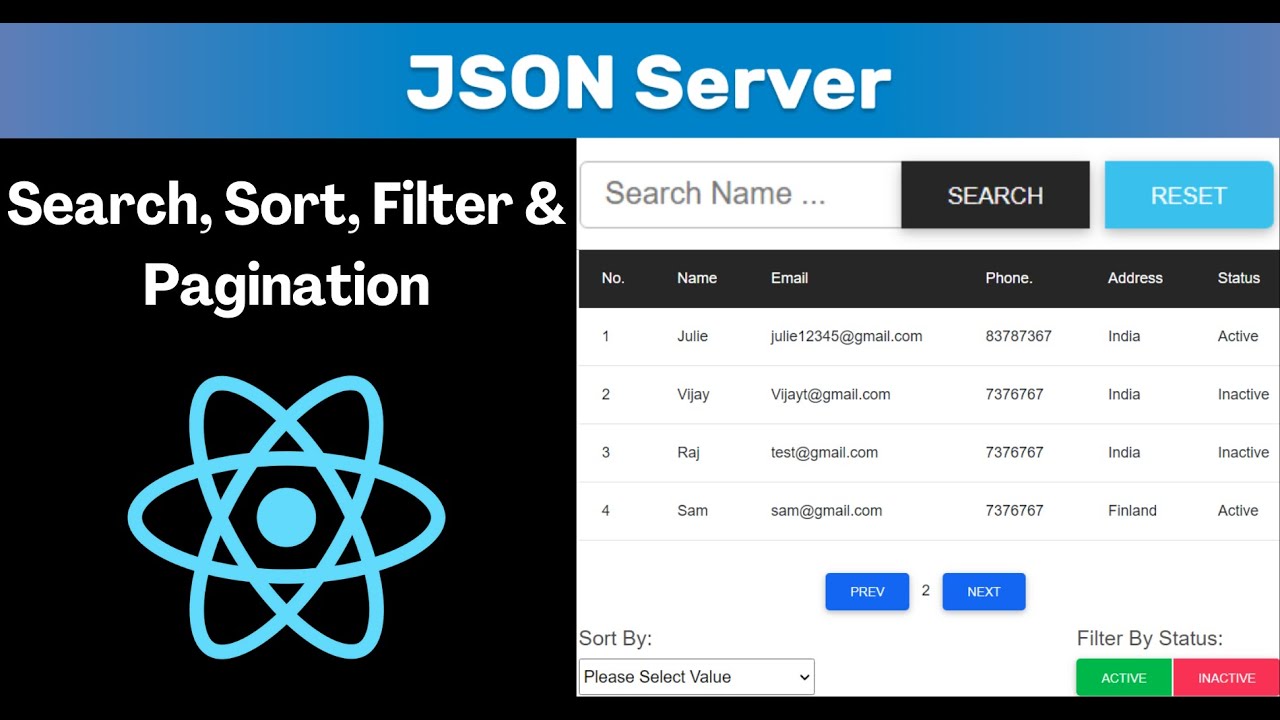Click Finland address in Sam's row
Viewport: 1280px width, 720px height.
point(1132,510)
